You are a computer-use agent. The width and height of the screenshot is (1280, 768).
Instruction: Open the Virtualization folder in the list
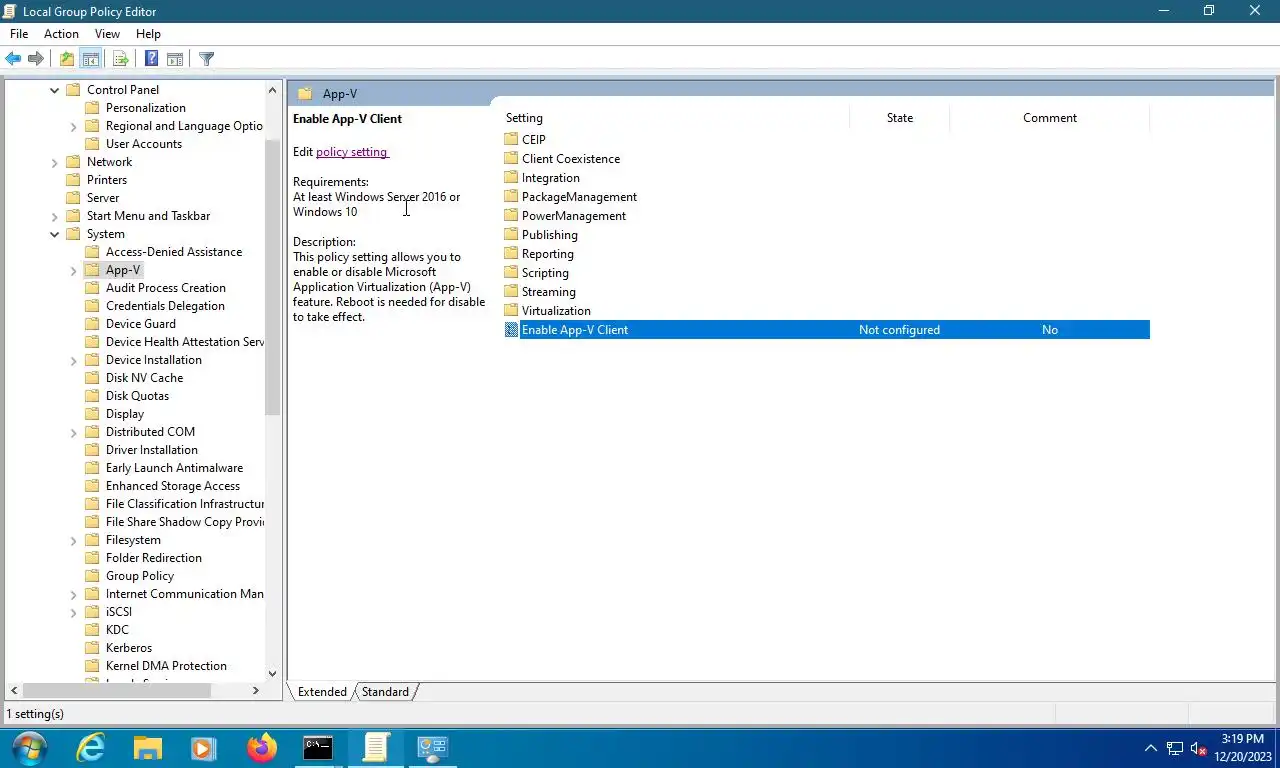click(x=547, y=311)
